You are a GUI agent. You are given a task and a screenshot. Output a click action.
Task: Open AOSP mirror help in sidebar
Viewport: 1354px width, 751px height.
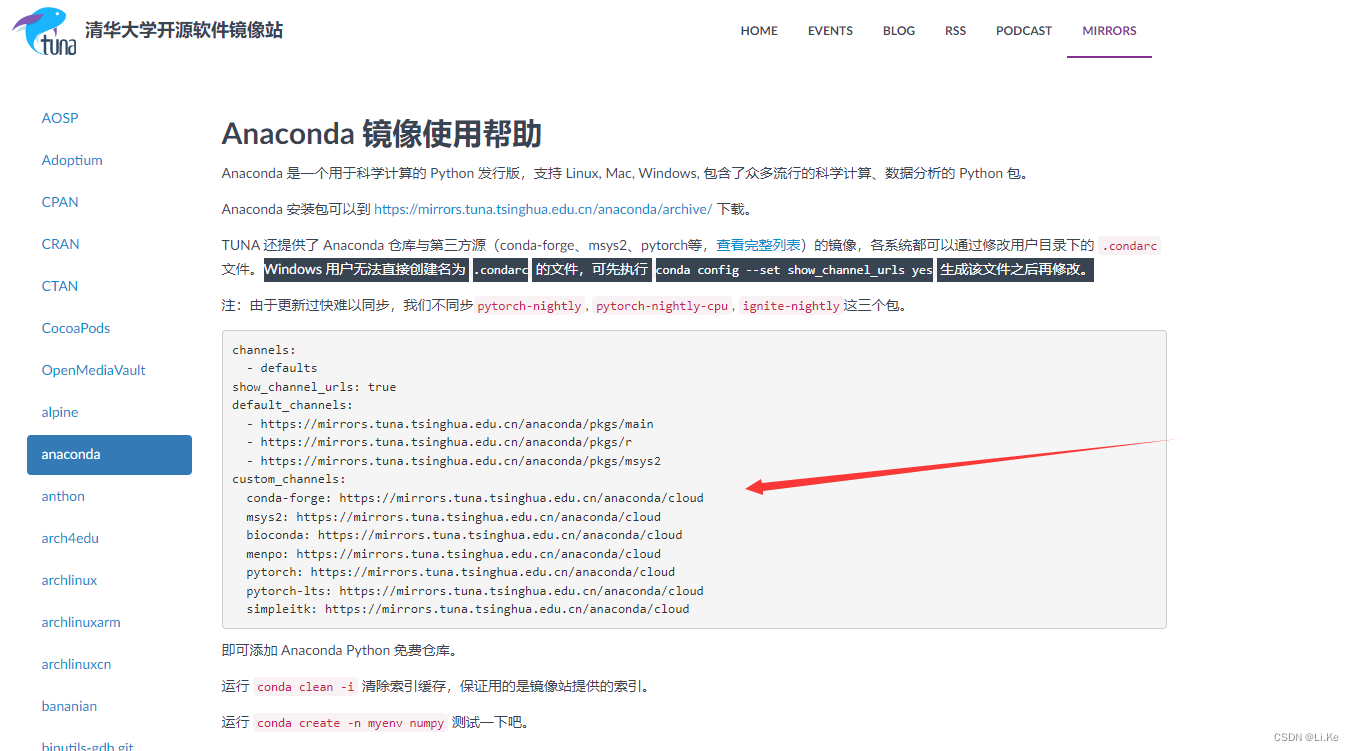pyautogui.click(x=60, y=118)
